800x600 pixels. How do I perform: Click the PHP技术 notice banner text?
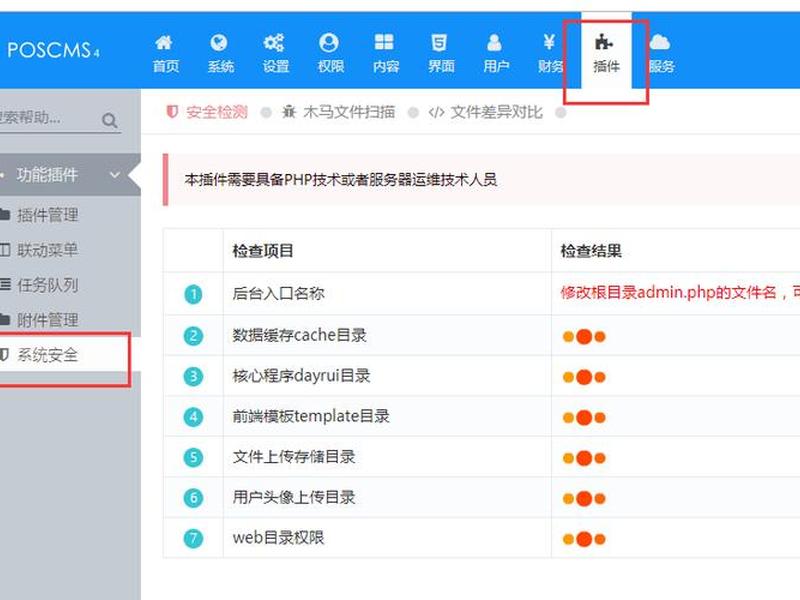[341, 180]
